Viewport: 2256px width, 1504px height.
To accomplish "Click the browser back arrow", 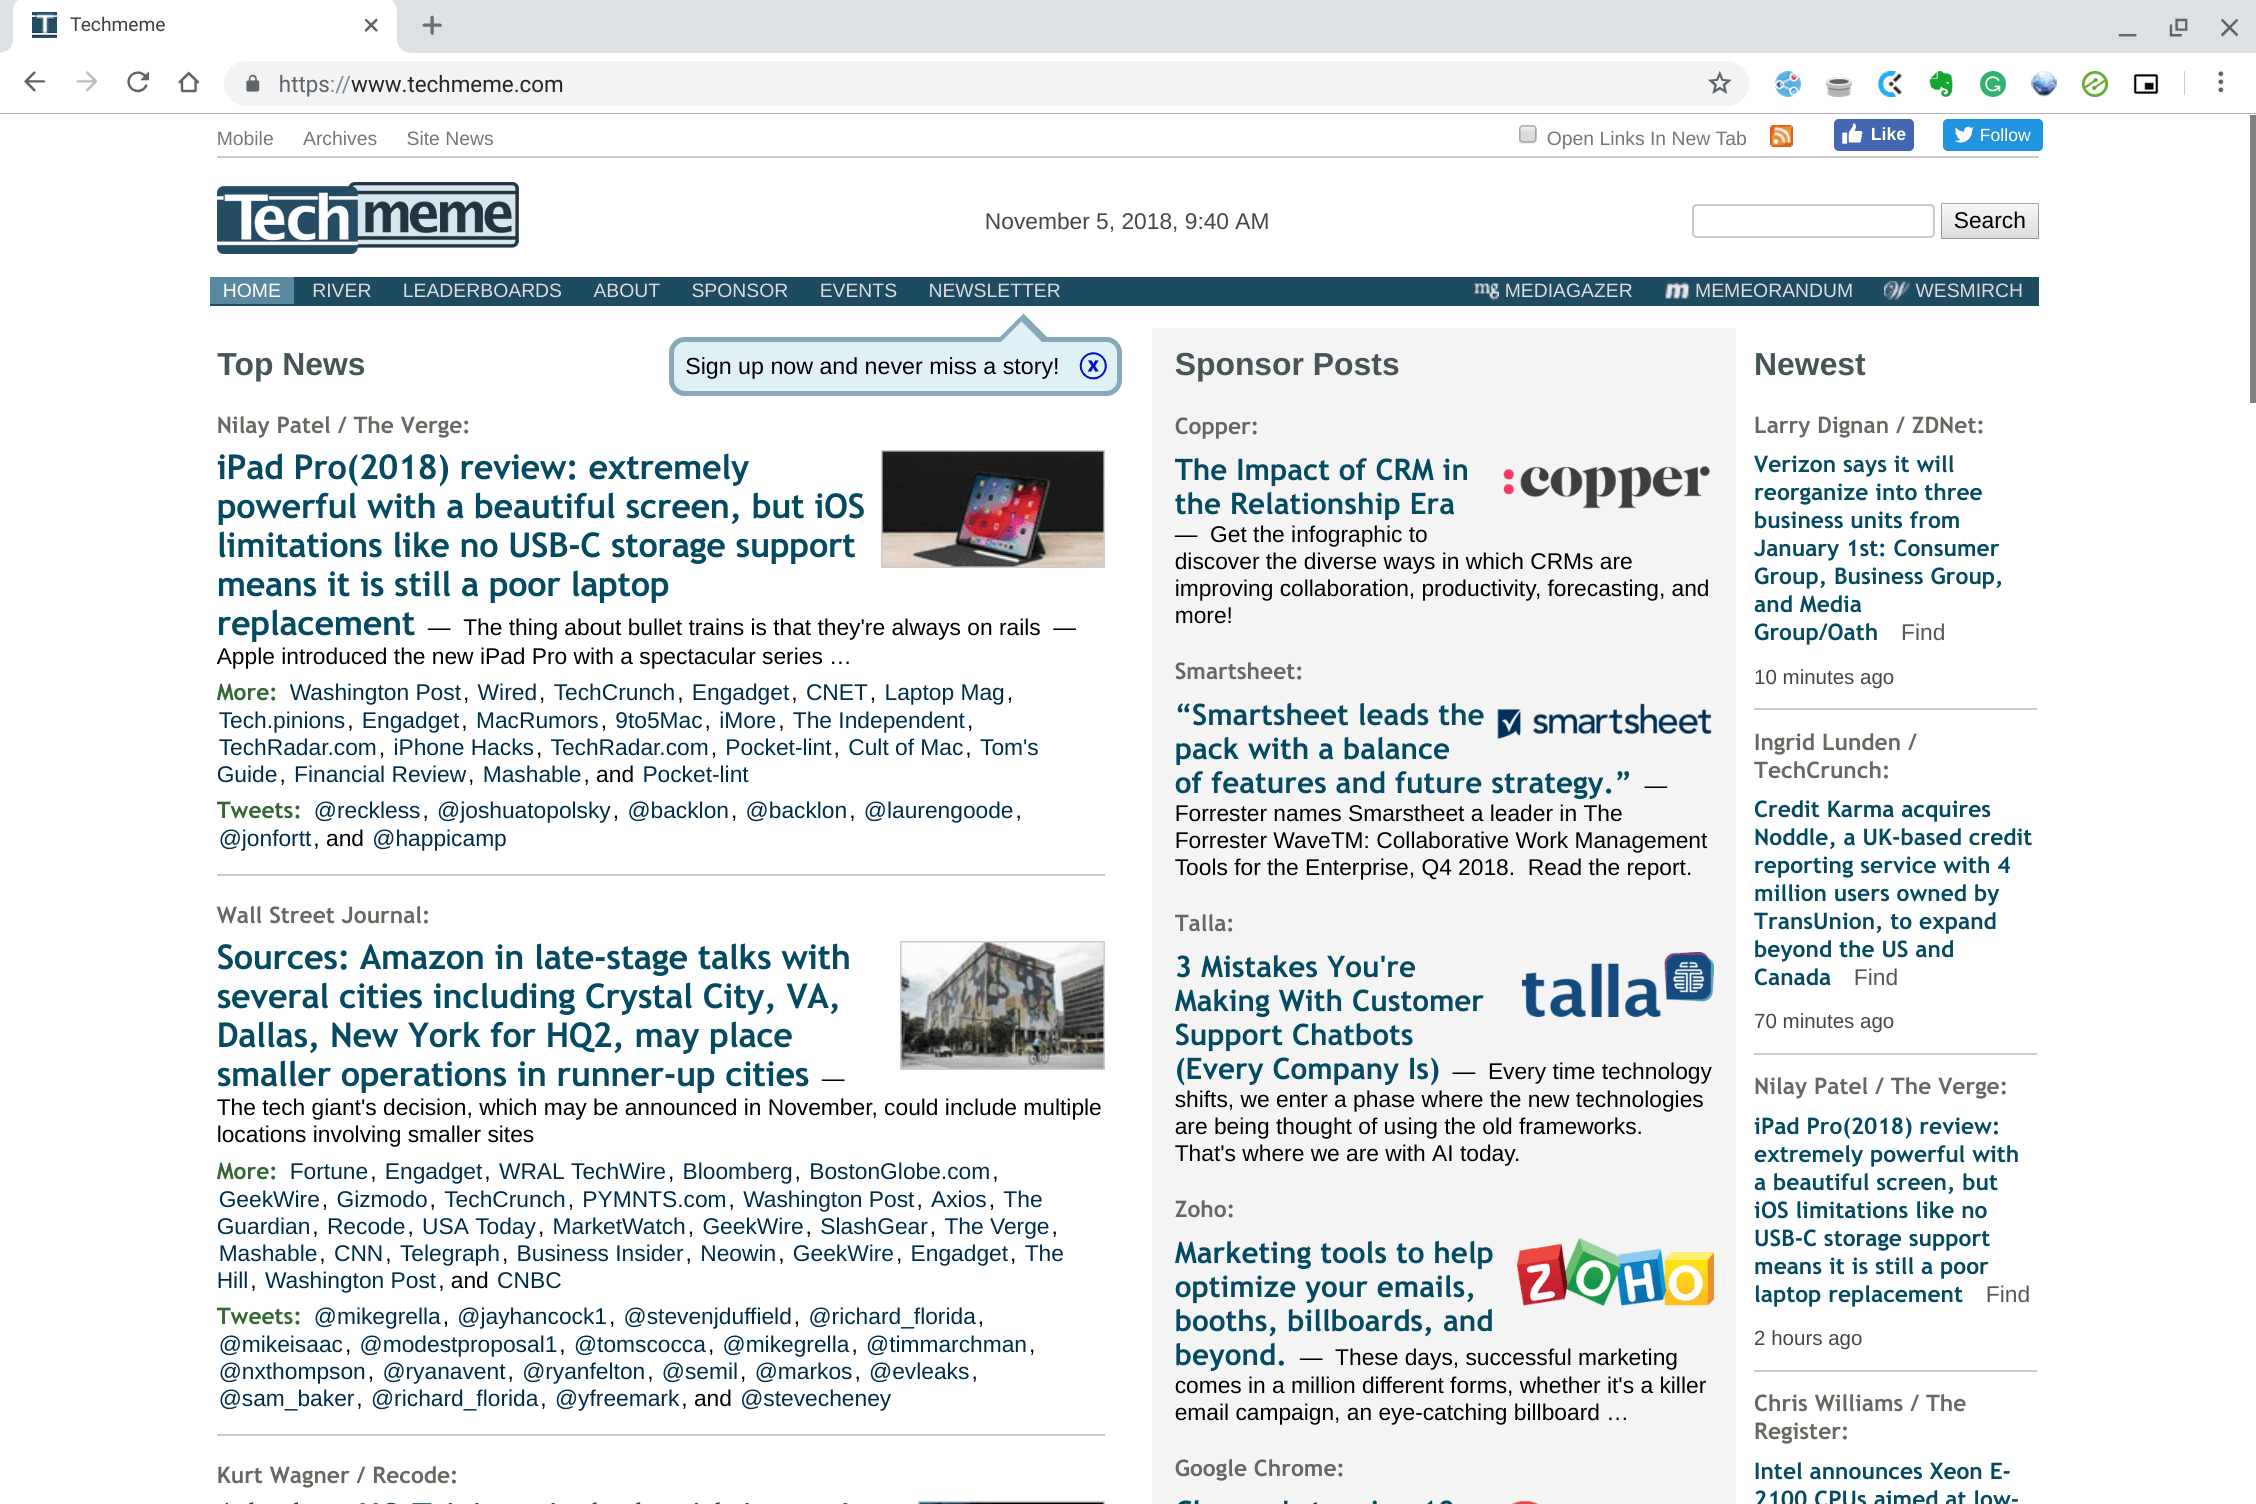I will (x=35, y=83).
